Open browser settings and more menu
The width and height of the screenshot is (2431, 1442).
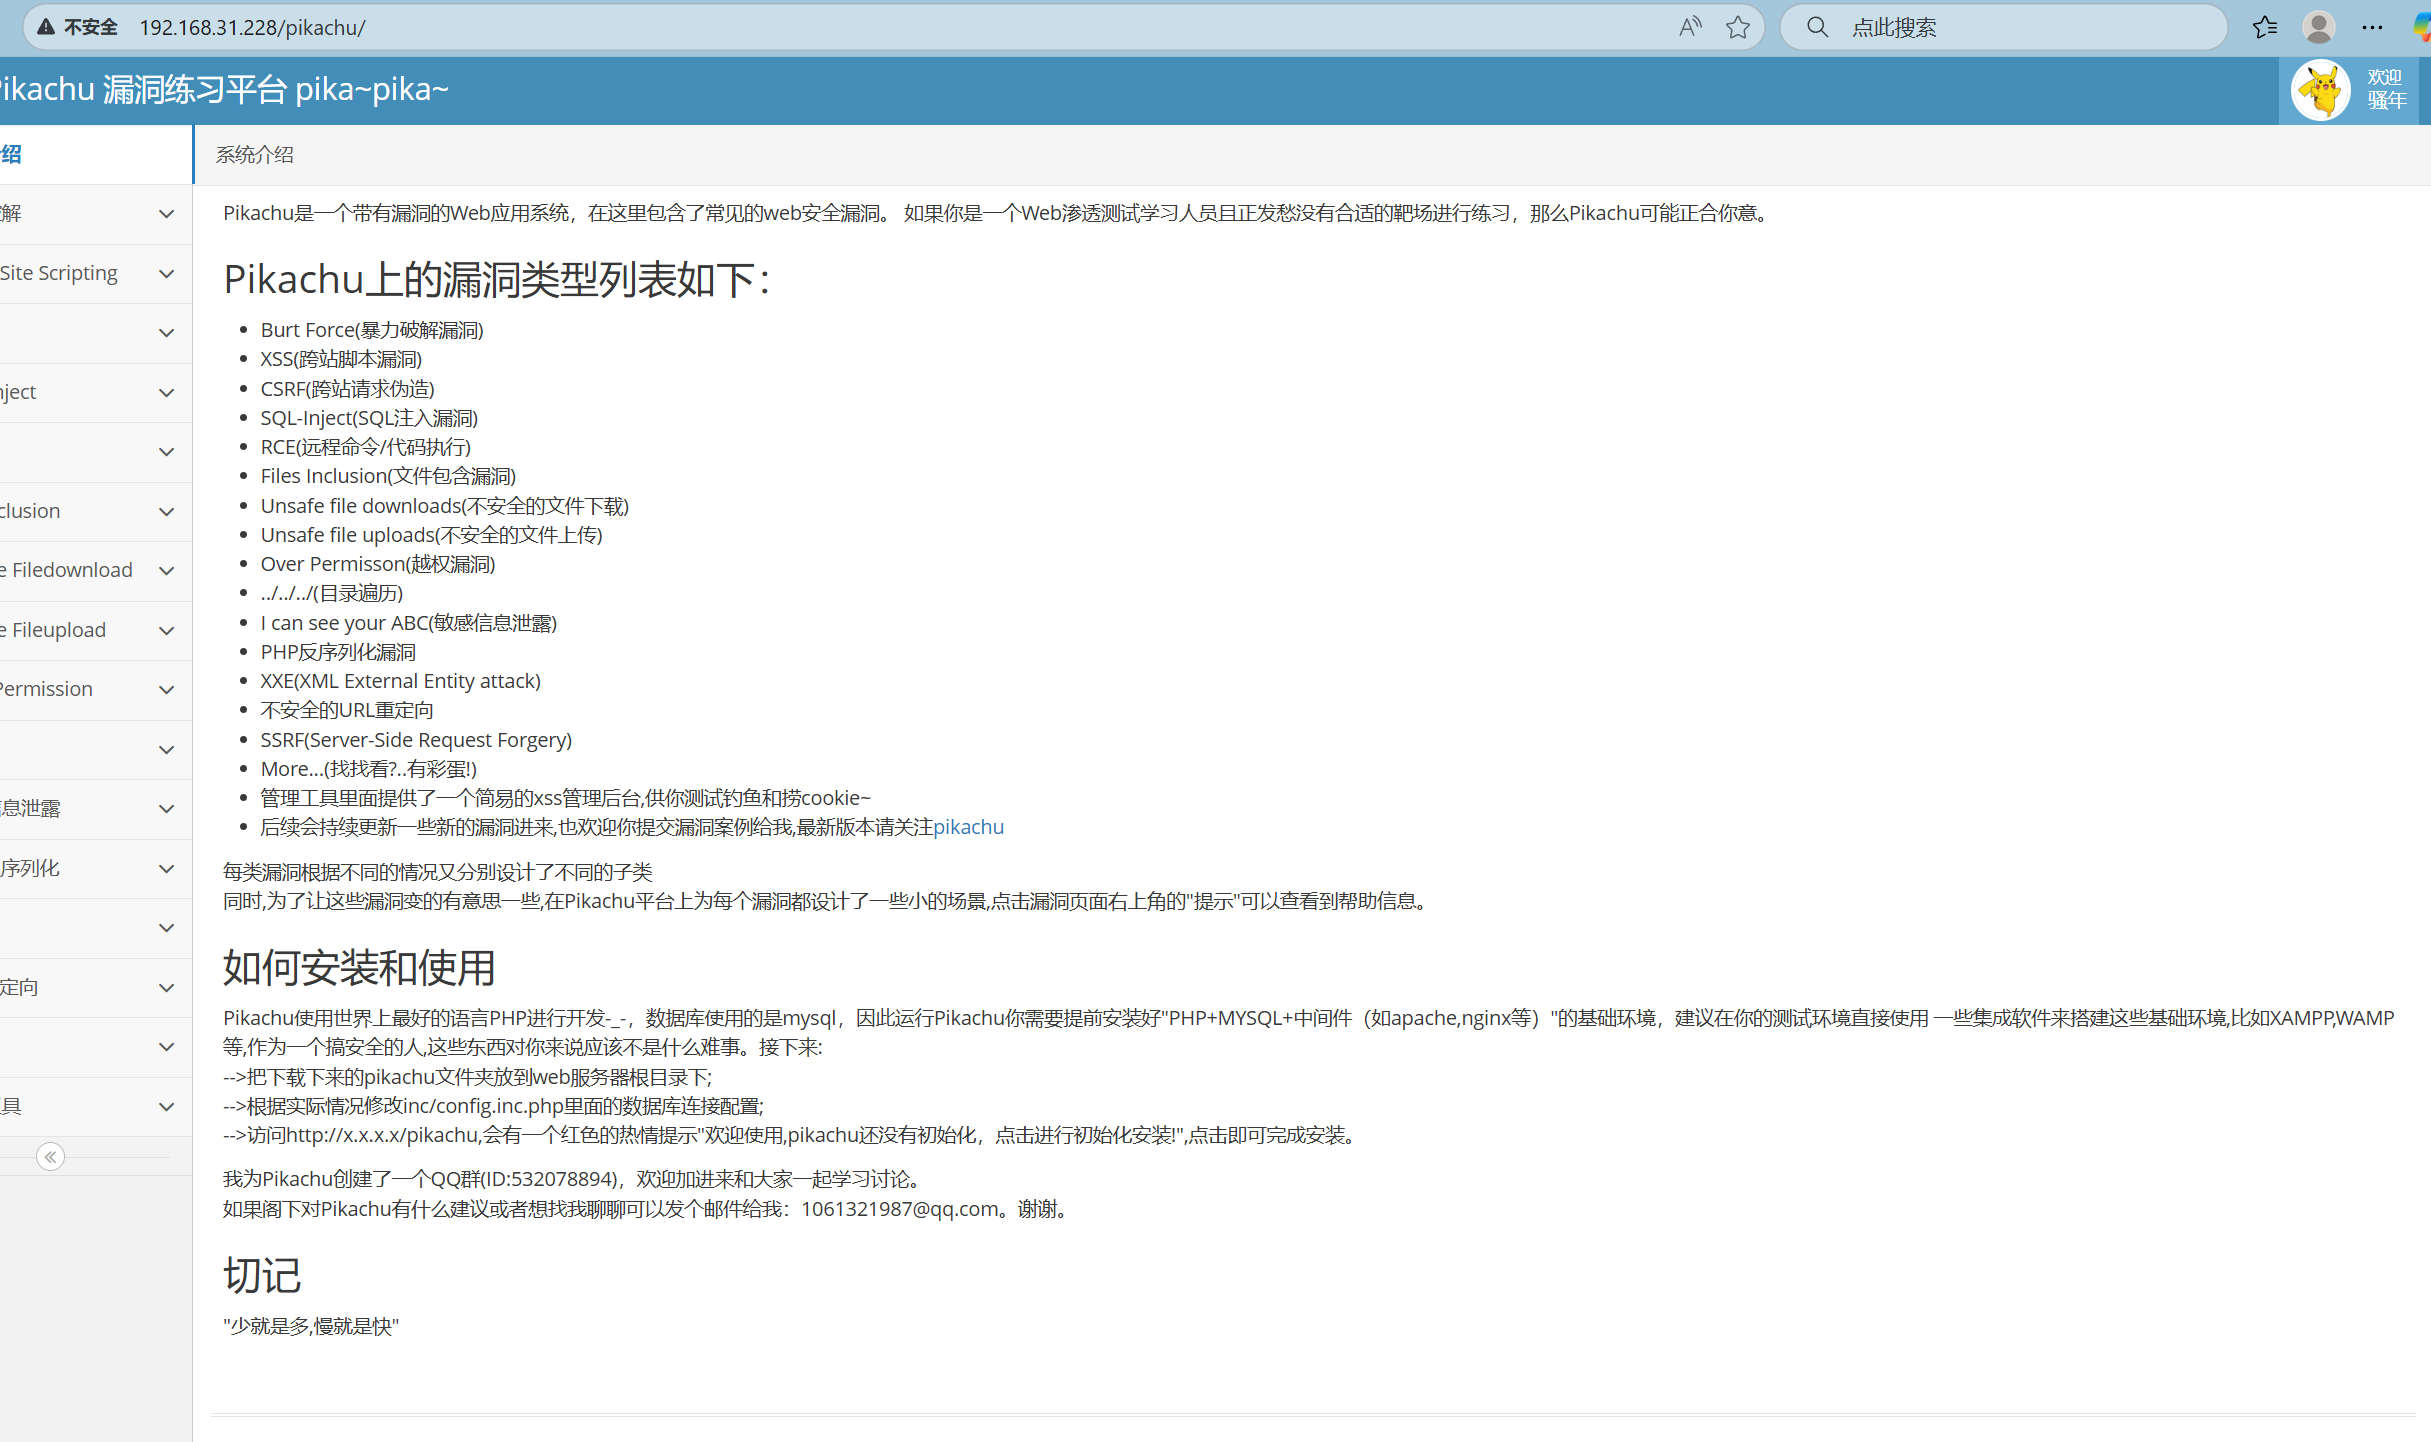(x=2372, y=27)
